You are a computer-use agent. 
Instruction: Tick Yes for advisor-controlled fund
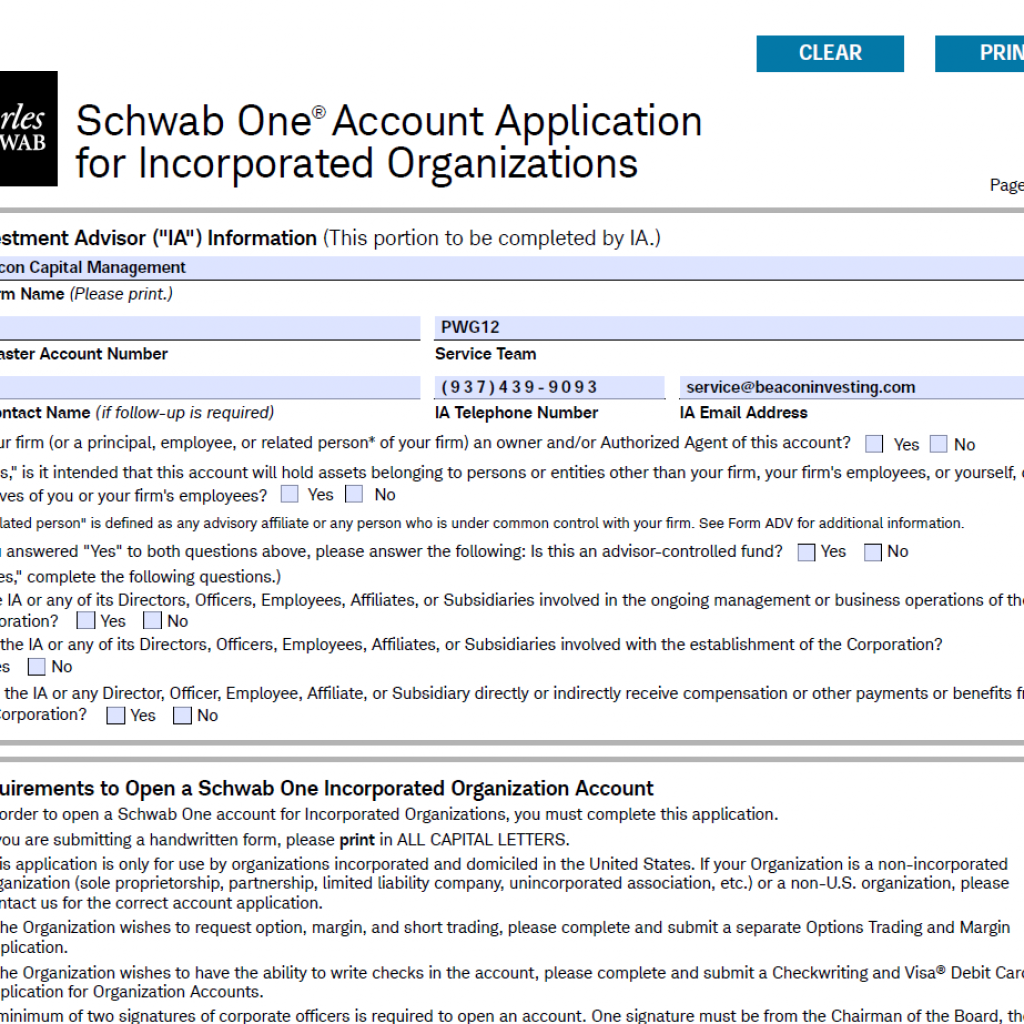(807, 552)
